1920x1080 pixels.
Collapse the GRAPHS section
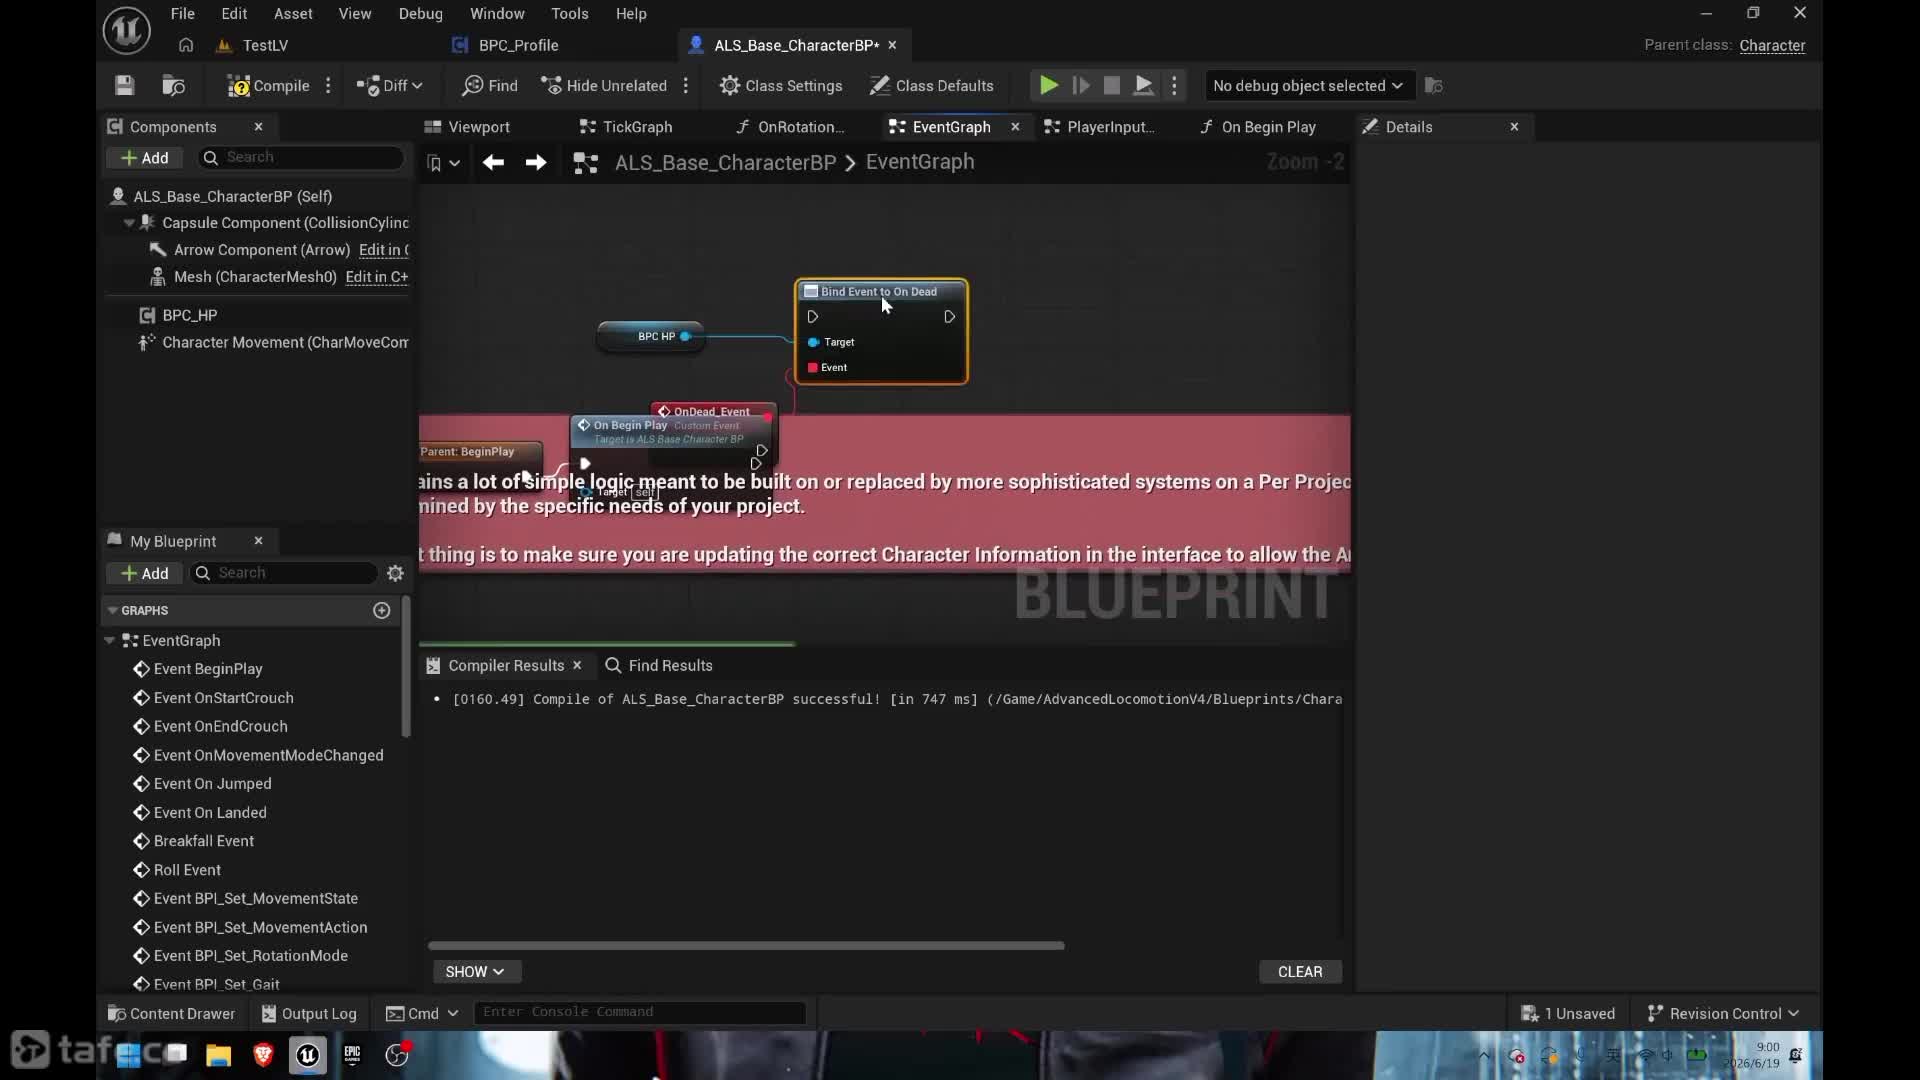(x=112, y=611)
